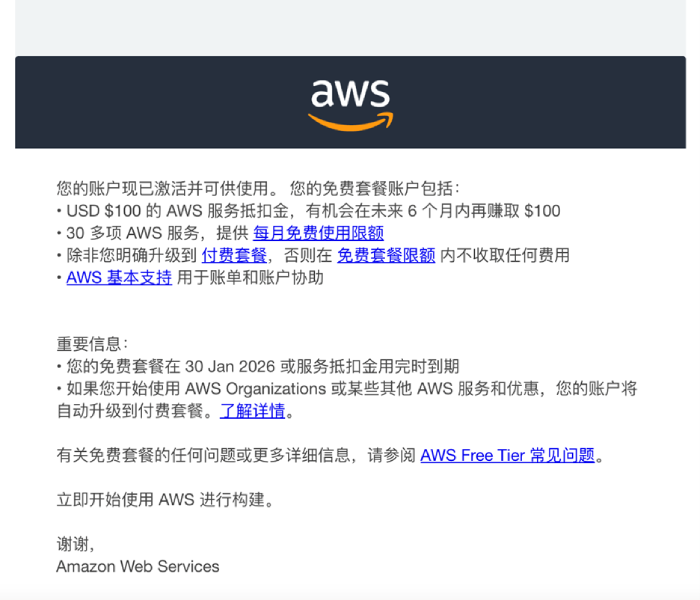Click the 立即开始使用 AWS 进行构建 line
The image size is (700, 600).
coord(164,499)
